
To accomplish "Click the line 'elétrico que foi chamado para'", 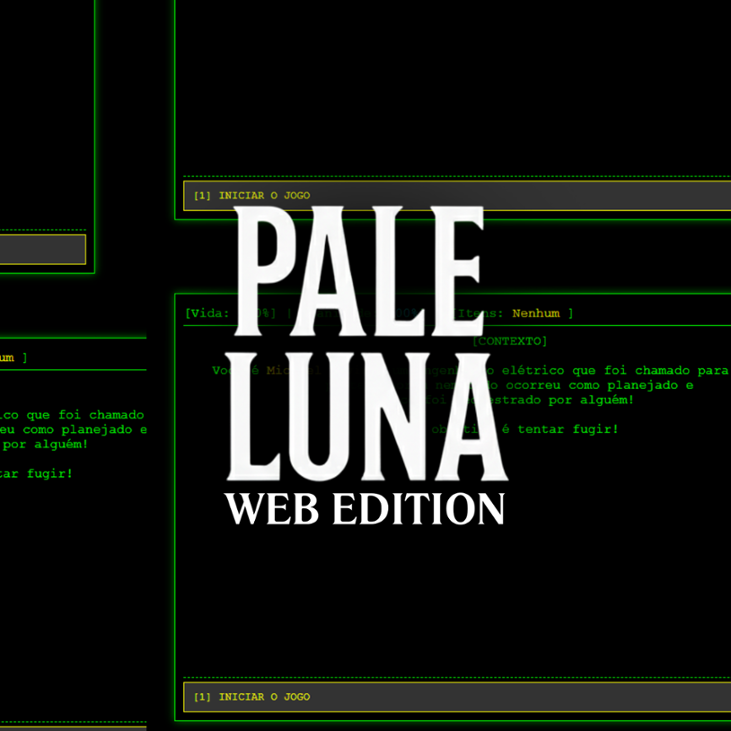I will [x=615, y=371].
